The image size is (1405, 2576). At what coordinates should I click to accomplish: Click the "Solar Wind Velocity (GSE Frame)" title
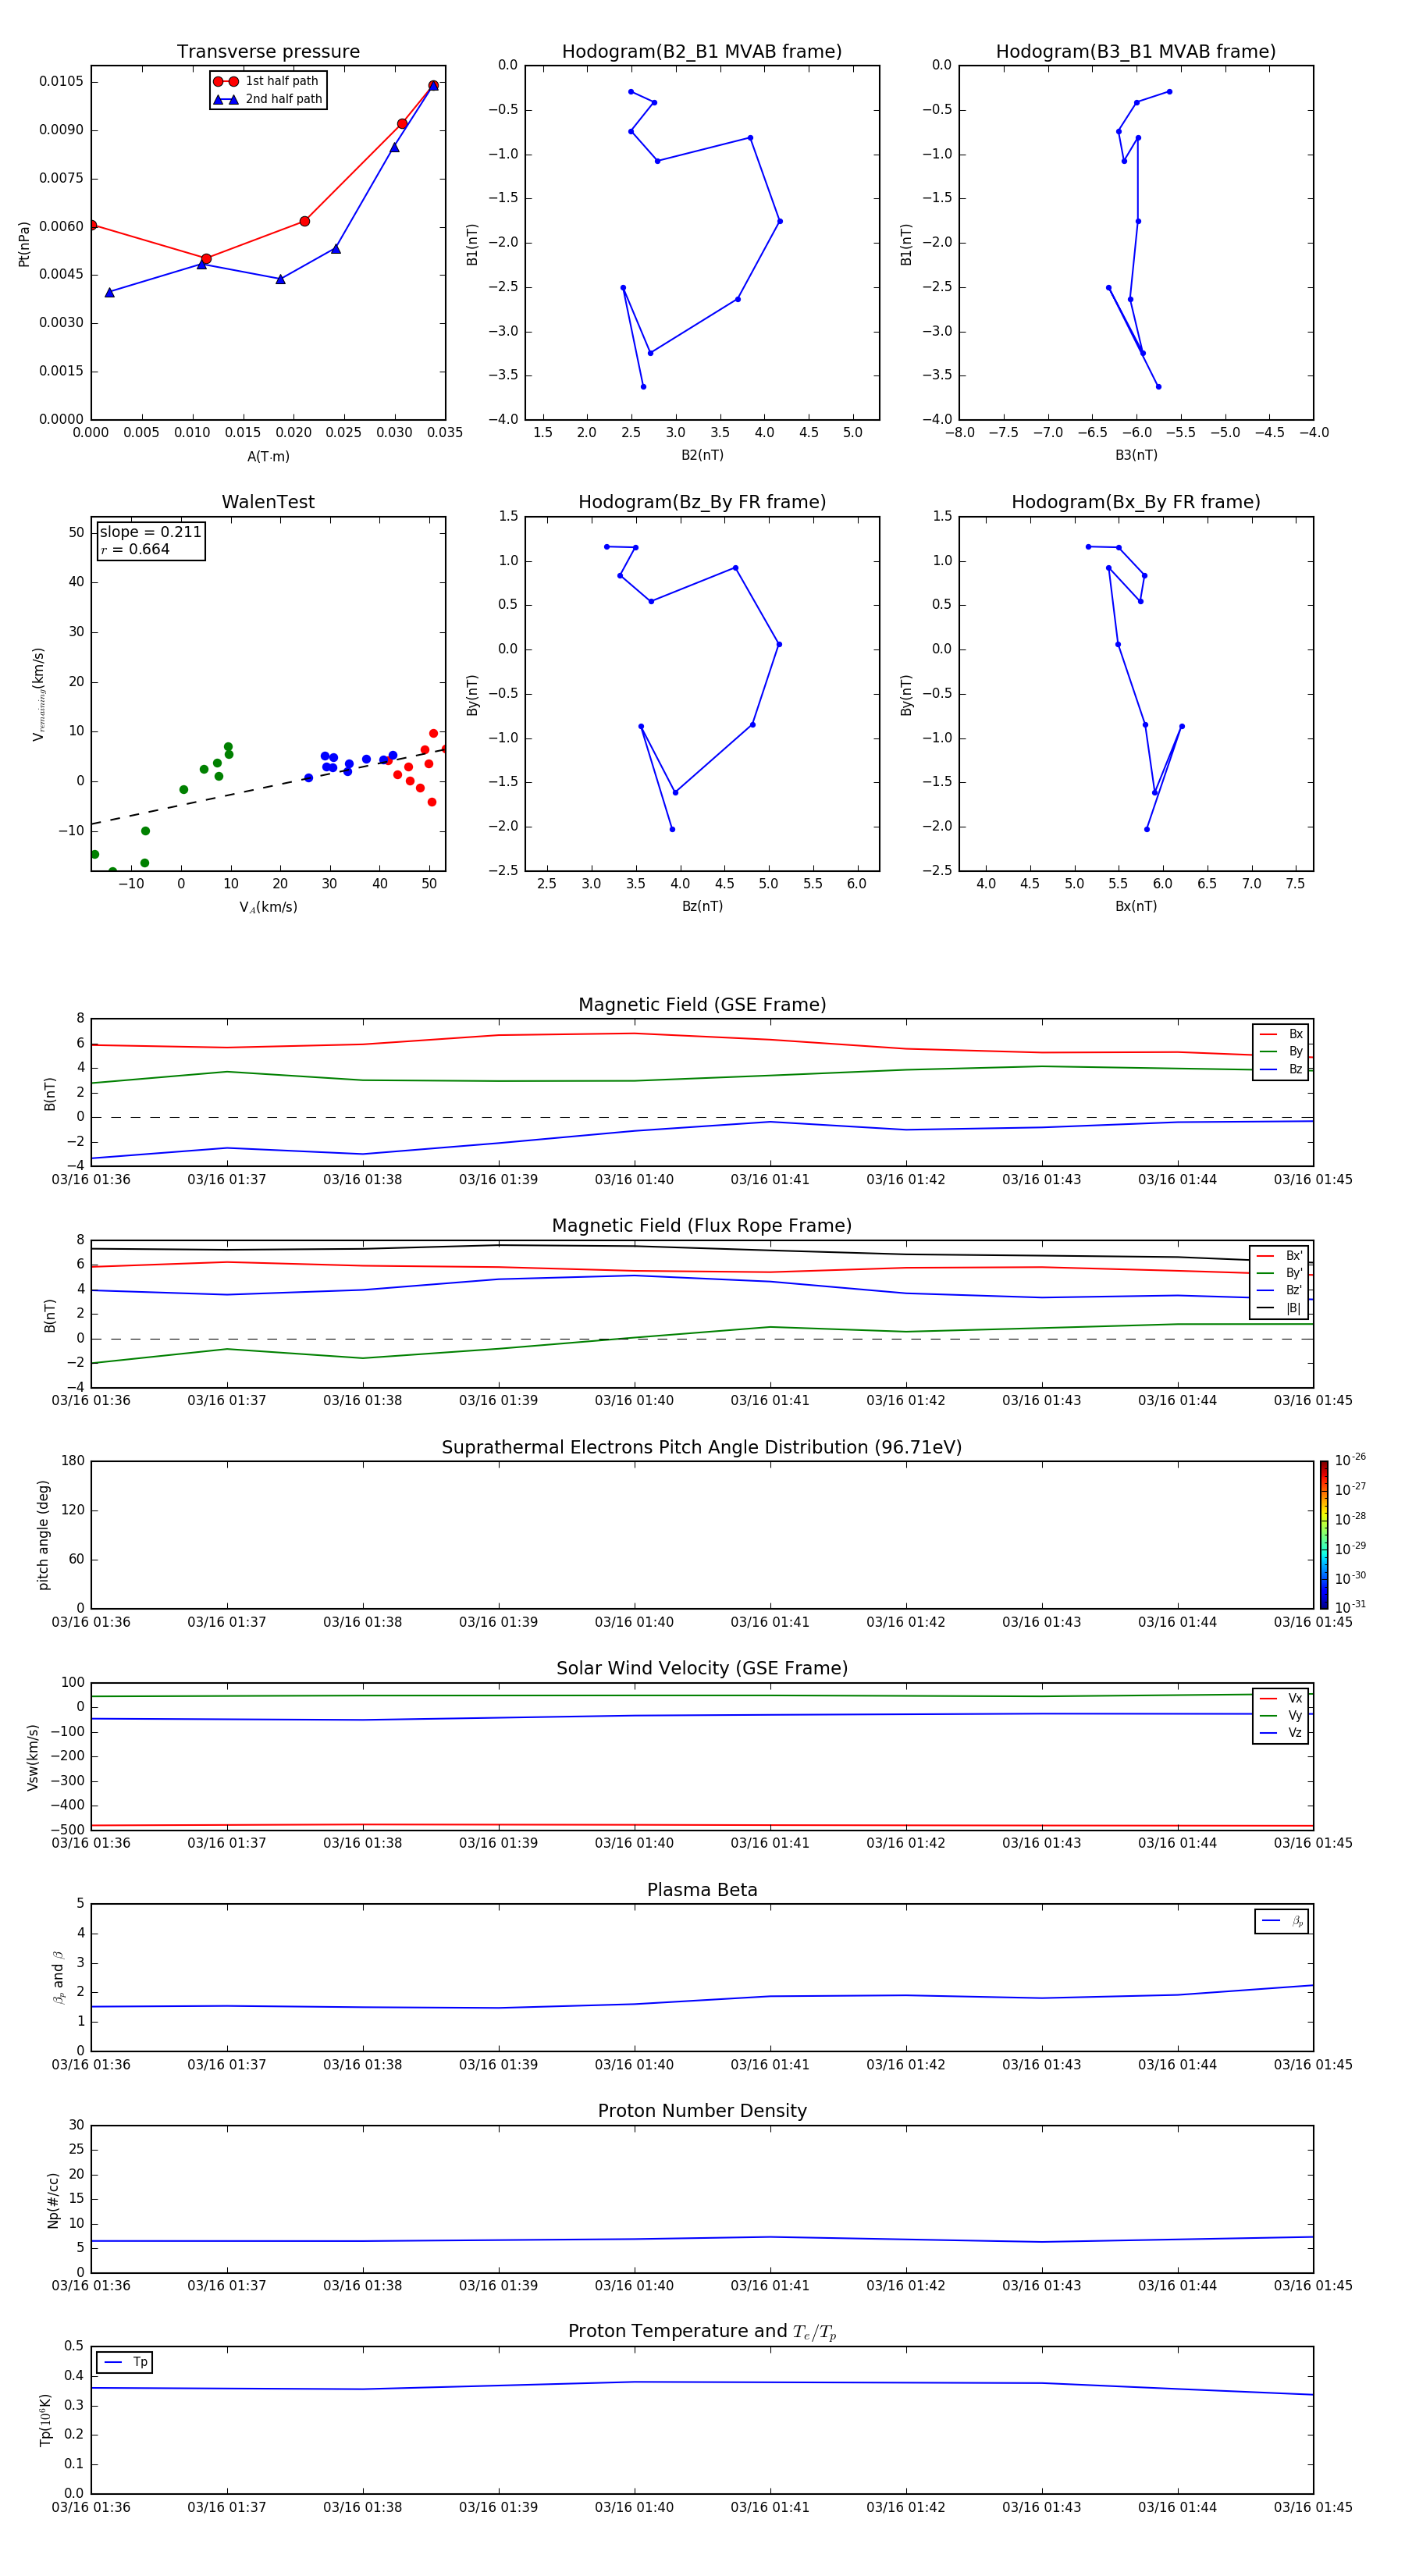click(702, 1668)
